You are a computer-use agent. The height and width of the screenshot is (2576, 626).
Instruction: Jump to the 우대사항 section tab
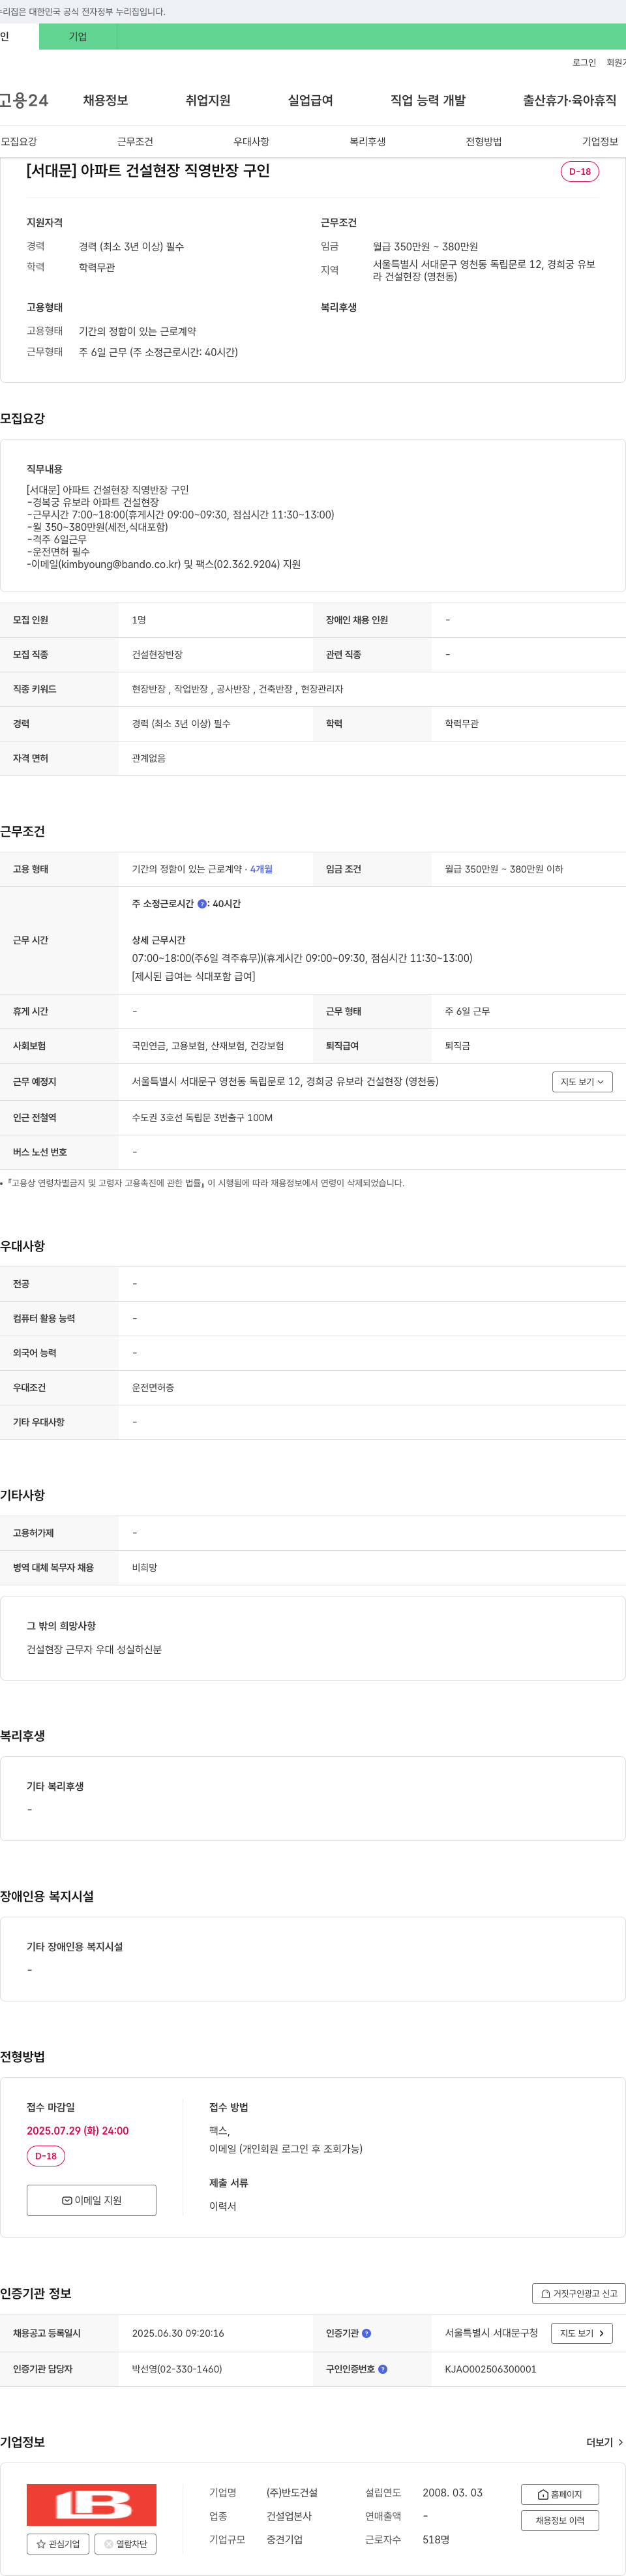(x=251, y=142)
